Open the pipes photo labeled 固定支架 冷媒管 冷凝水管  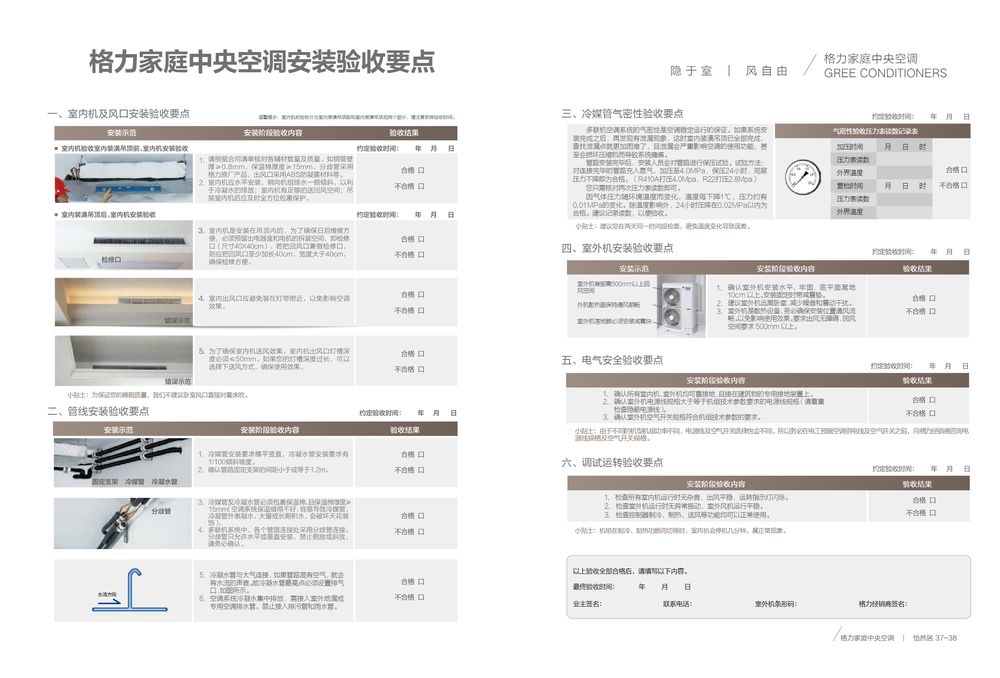(122, 462)
